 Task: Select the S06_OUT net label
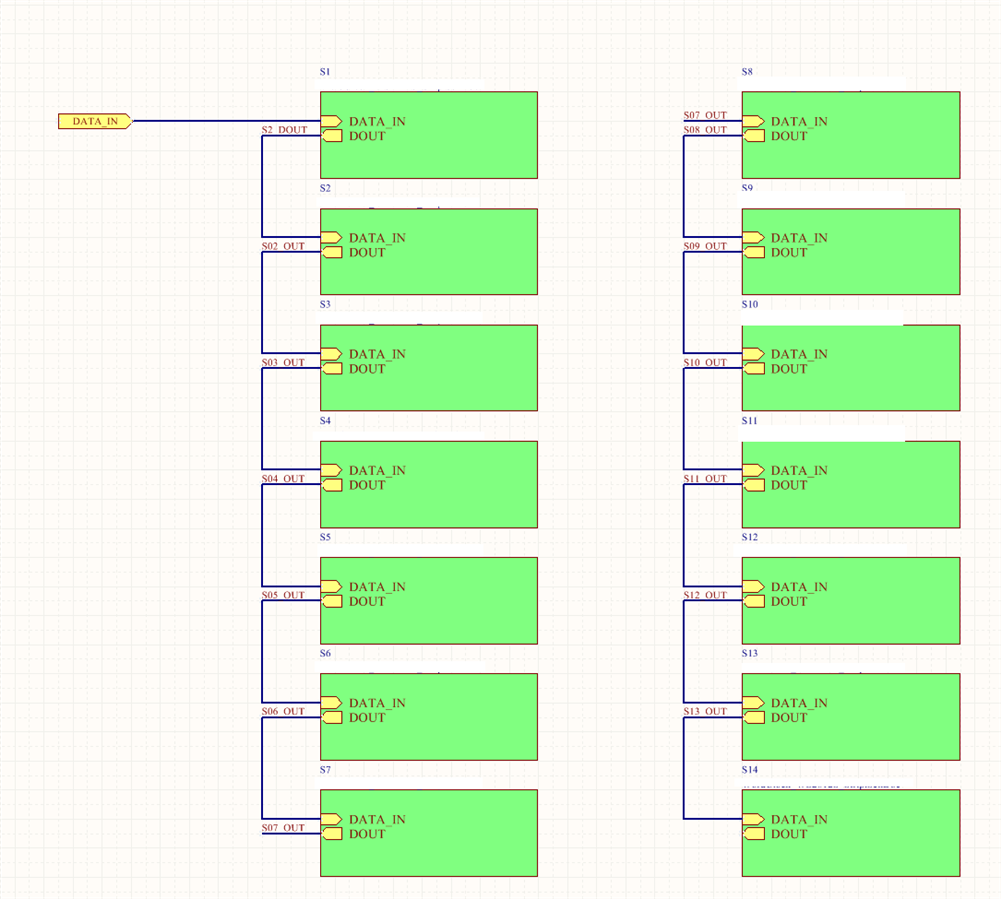tap(283, 711)
